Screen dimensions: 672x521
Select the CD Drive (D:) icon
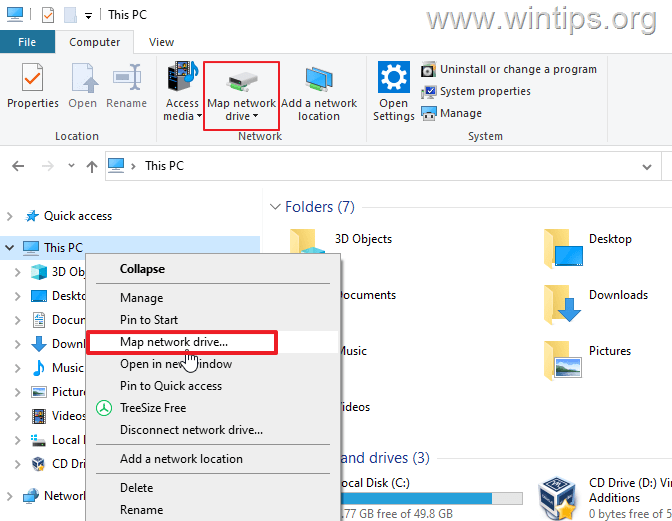pos(557,498)
